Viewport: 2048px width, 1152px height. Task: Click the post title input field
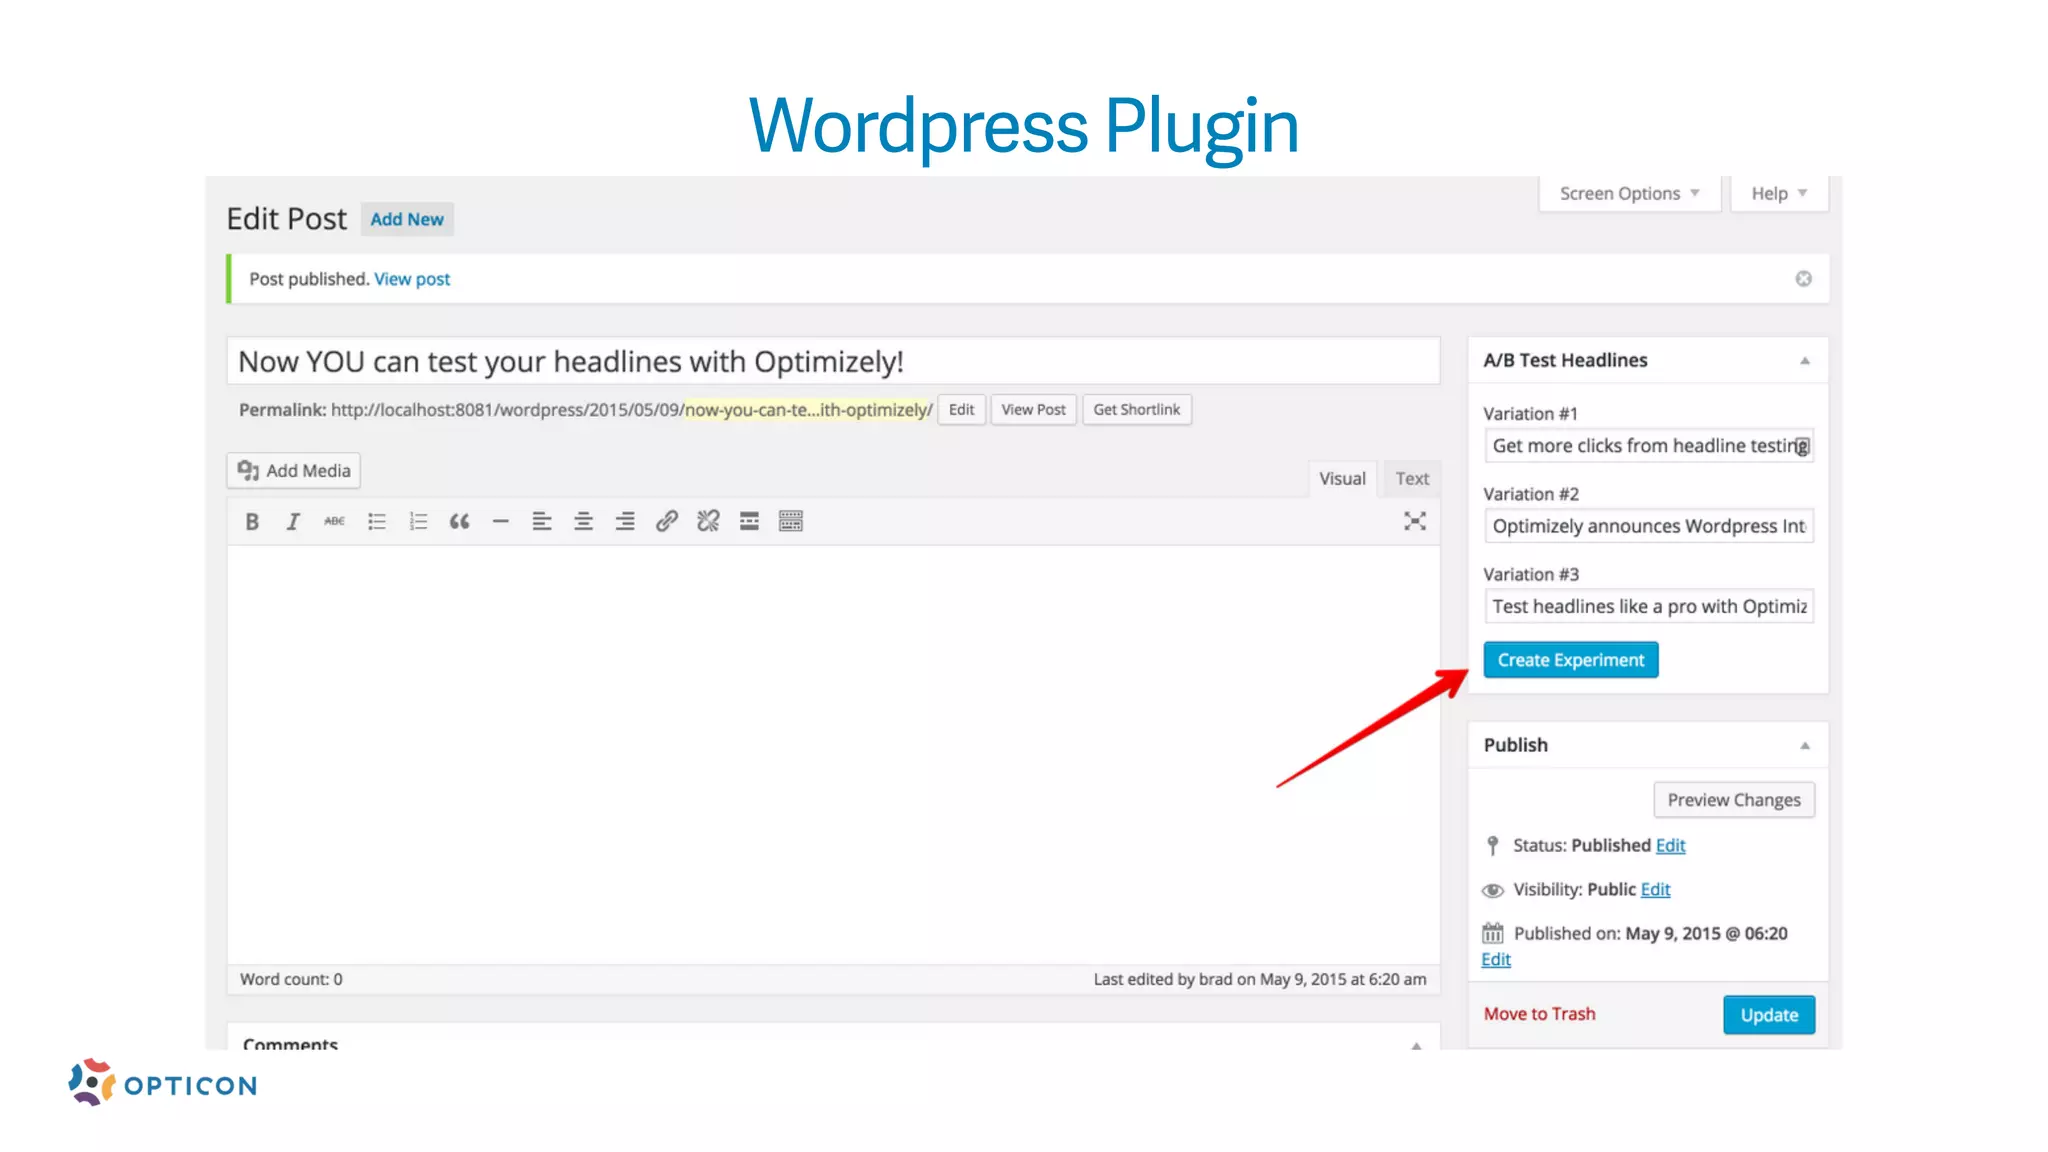pyautogui.click(x=833, y=361)
